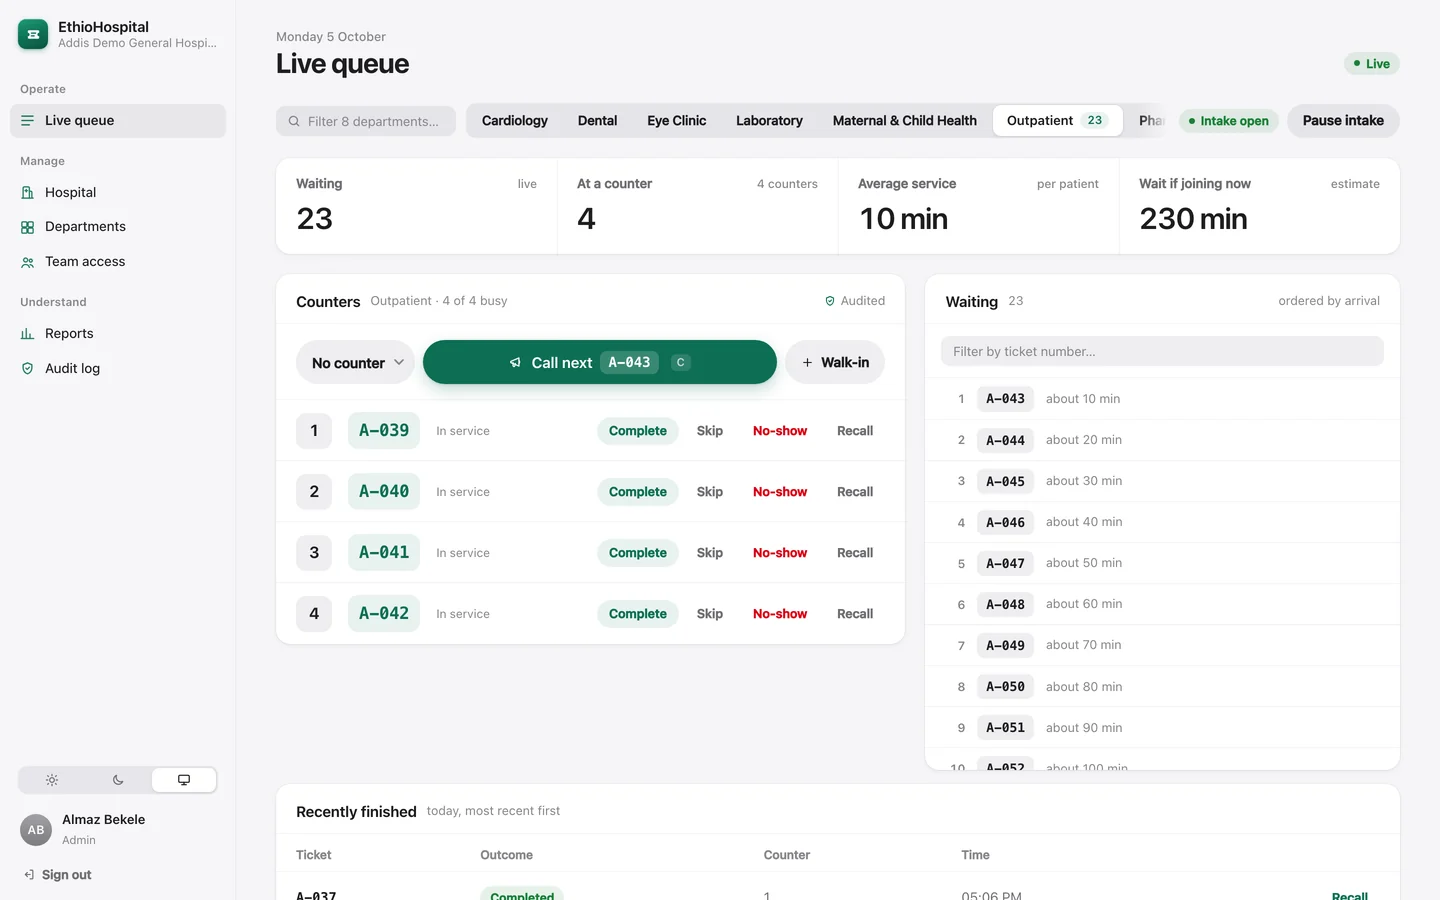Focus the Filter by ticket number field

click(x=1162, y=351)
